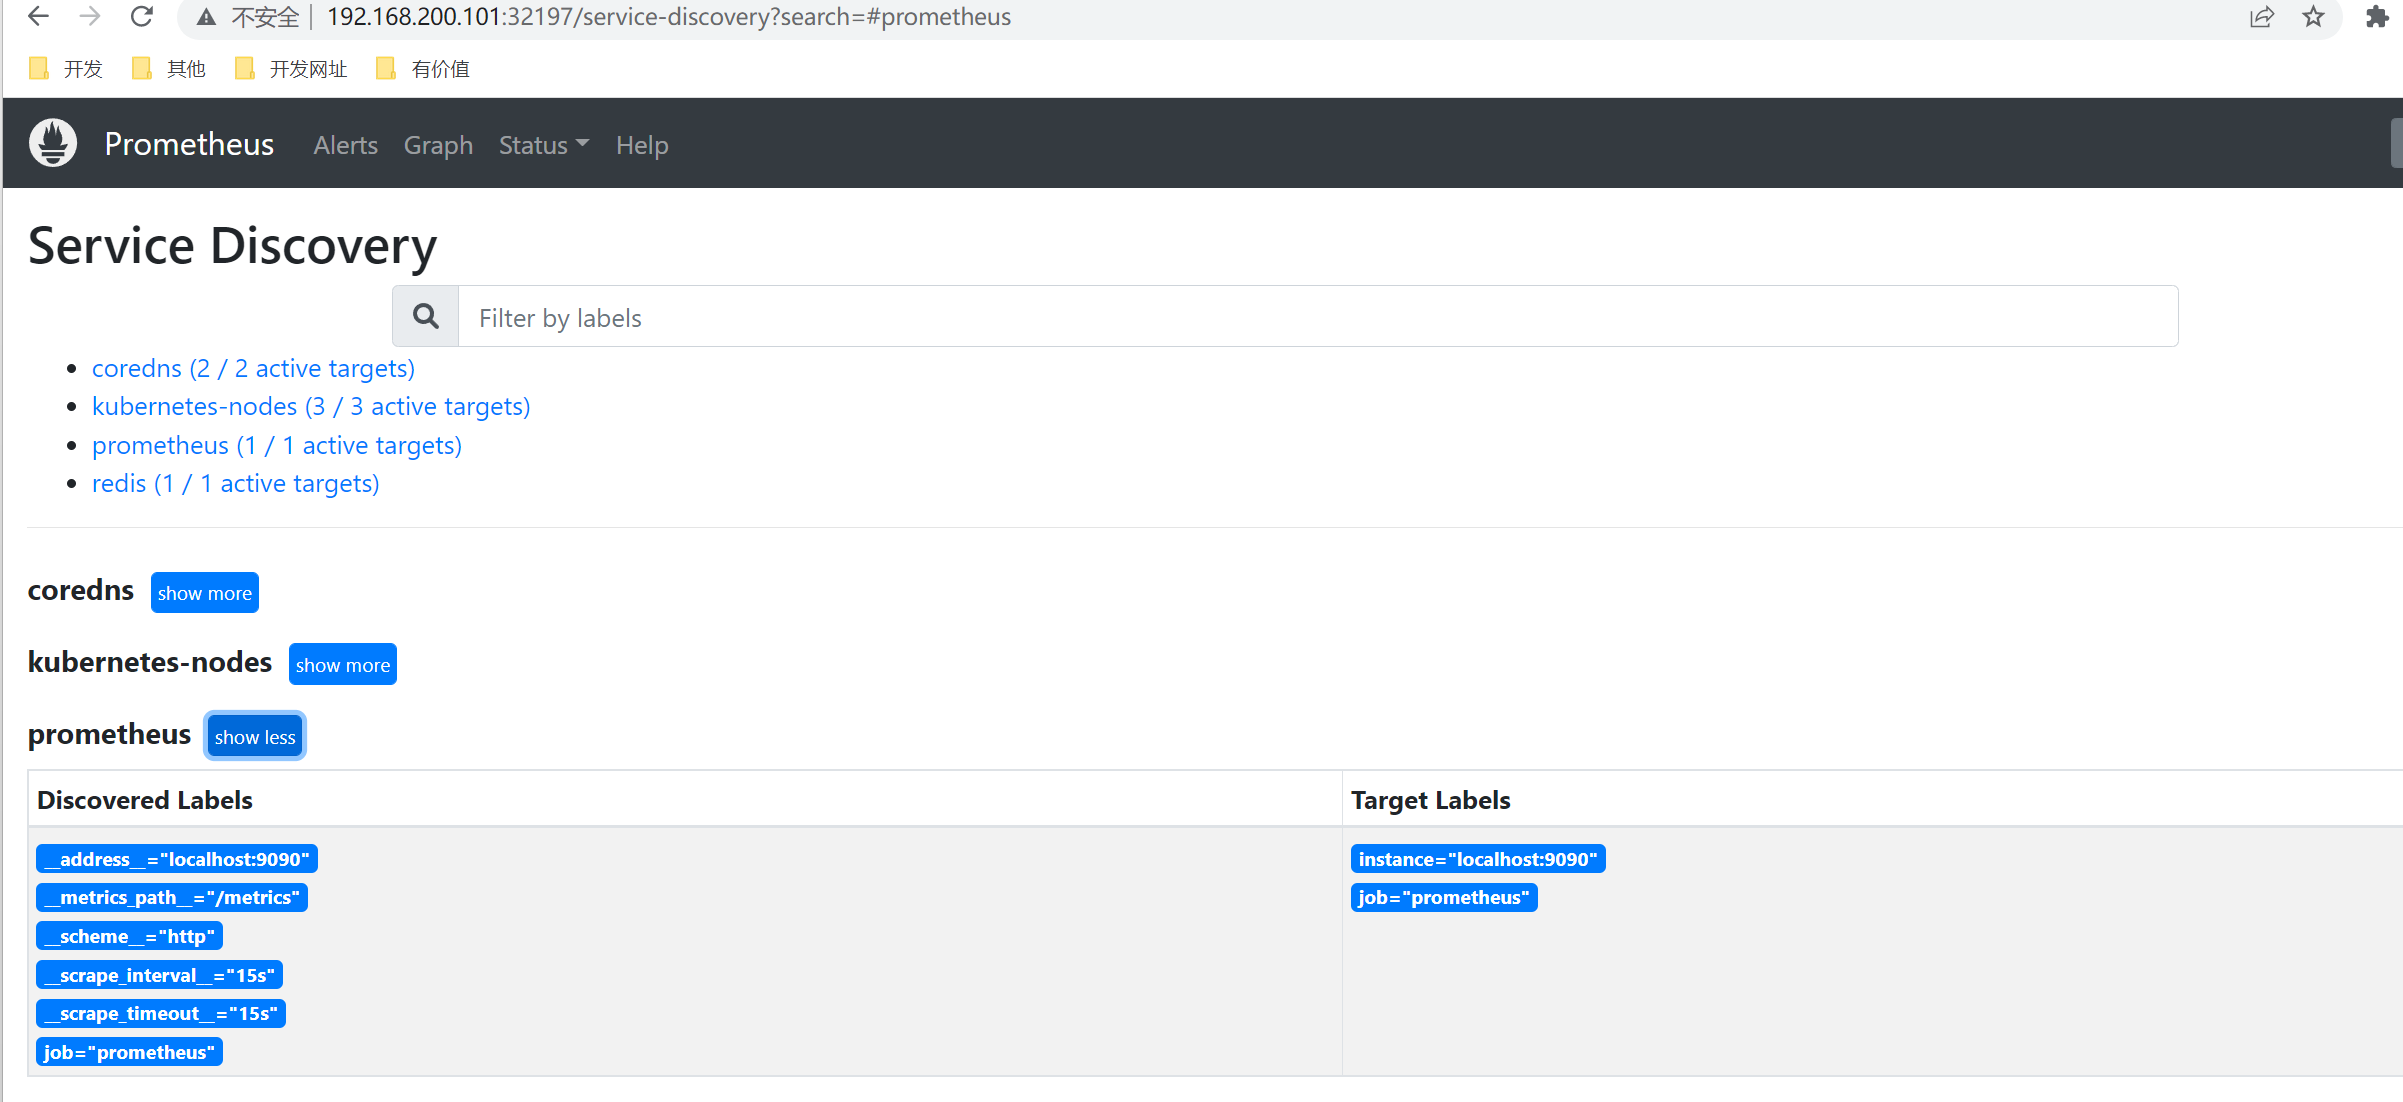Go back using browser back arrow
Image resolution: width=2403 pixels, height=1102 pixels.
point(38,17)
